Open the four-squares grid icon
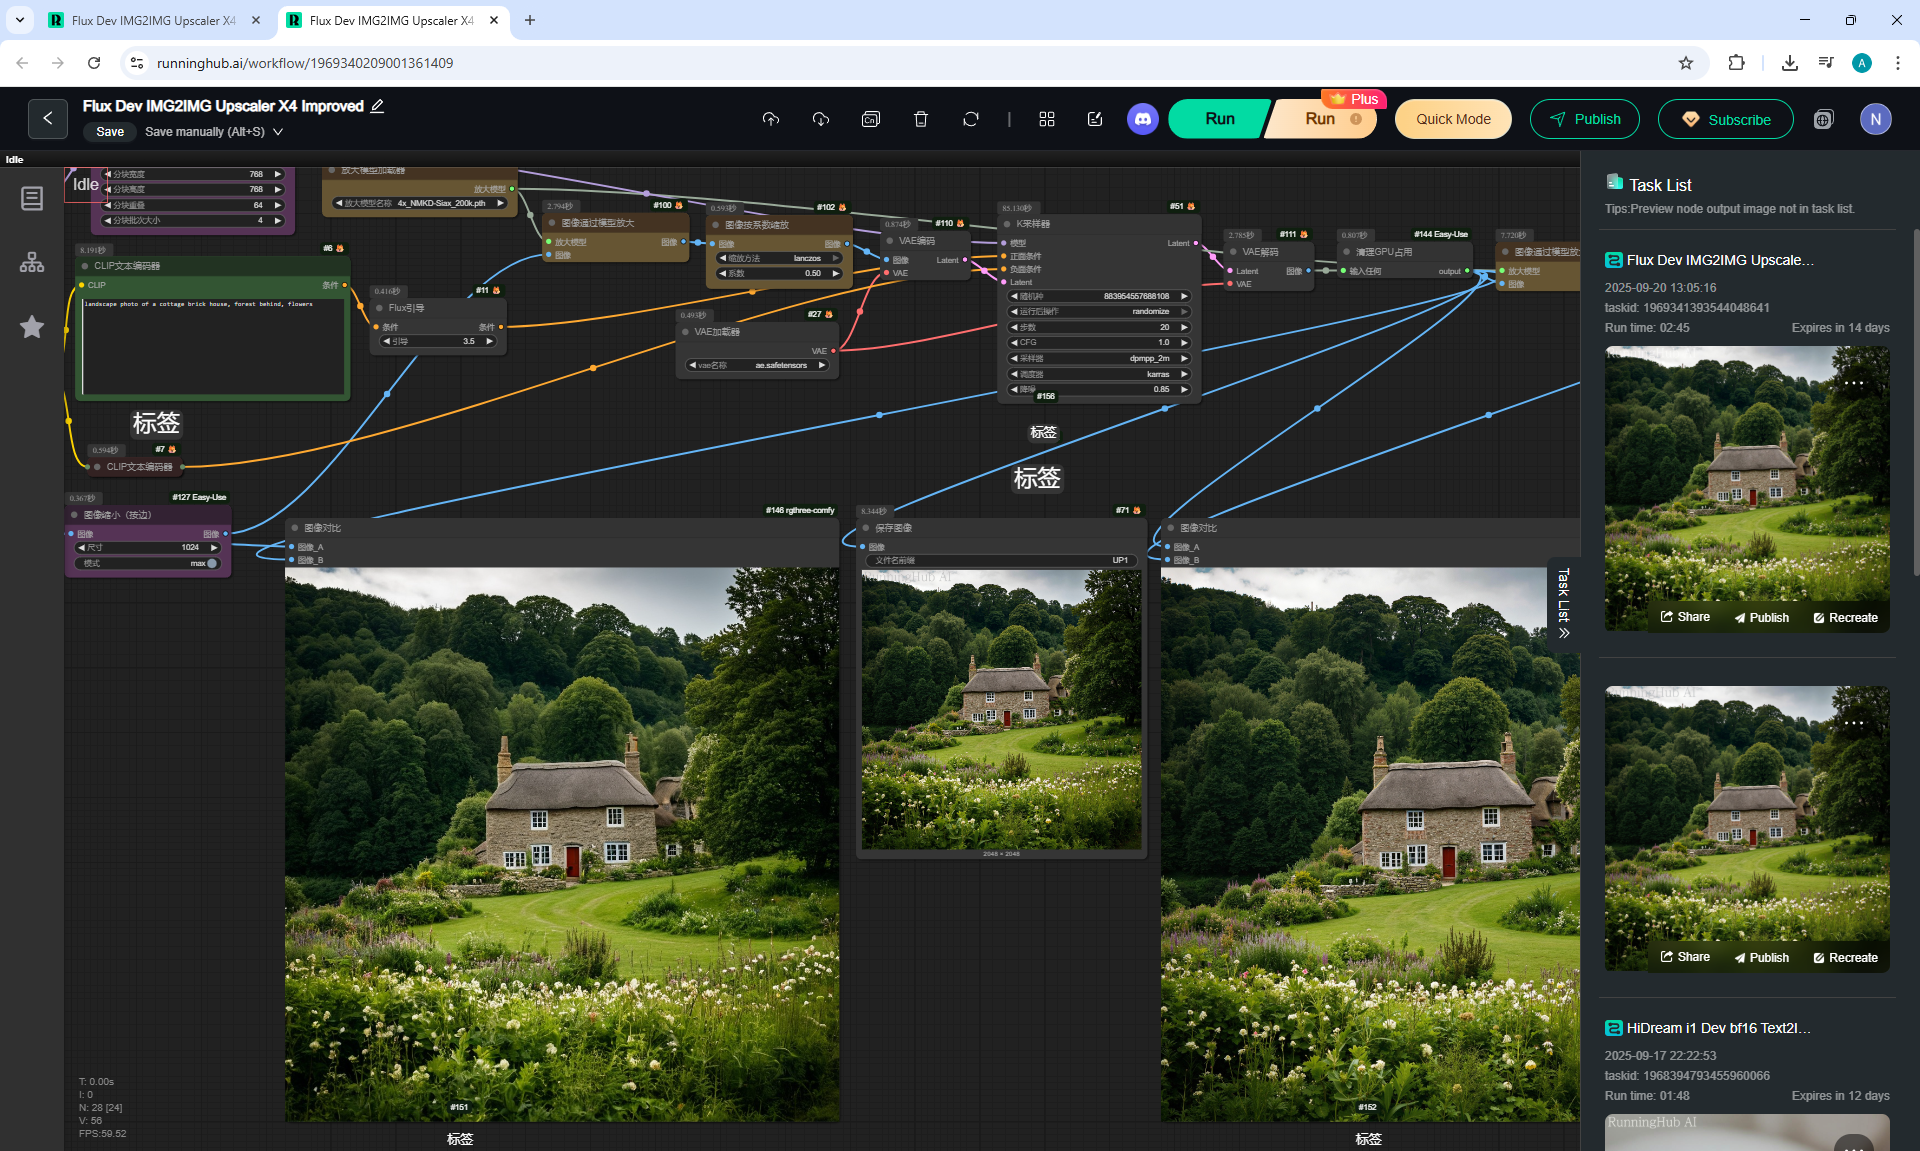Viewport: 1920px width, 1151px height. [x=1047, y=119]
